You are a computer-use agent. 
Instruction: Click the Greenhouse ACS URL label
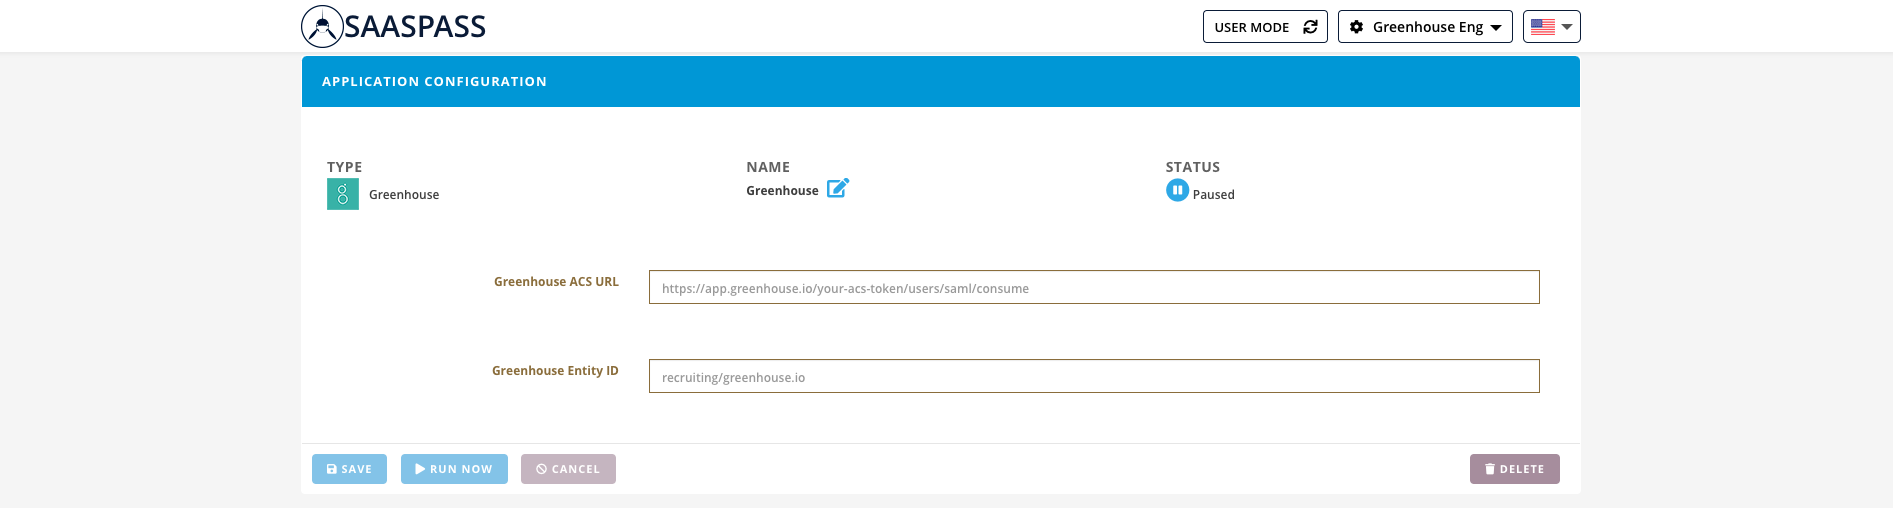point(556,282)
